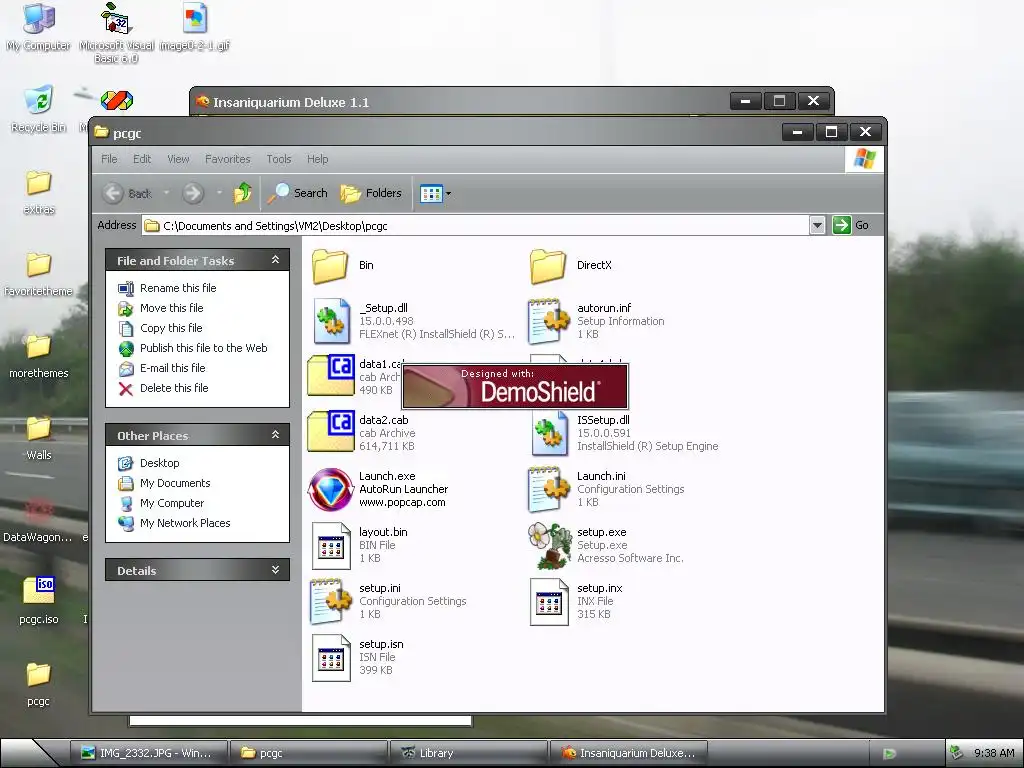Select the data2.cab archive icon
The height and width of the screenshot is (768, 1024).
click(330, 432)
